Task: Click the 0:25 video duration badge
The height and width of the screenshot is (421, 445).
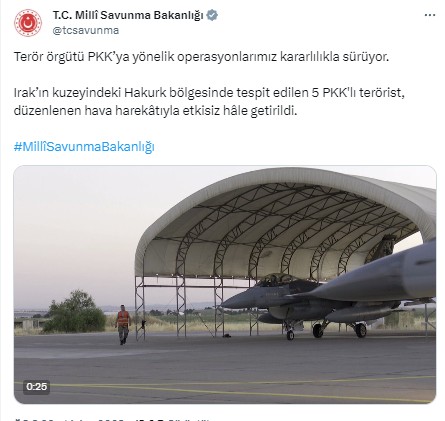Action: [37, 387]
